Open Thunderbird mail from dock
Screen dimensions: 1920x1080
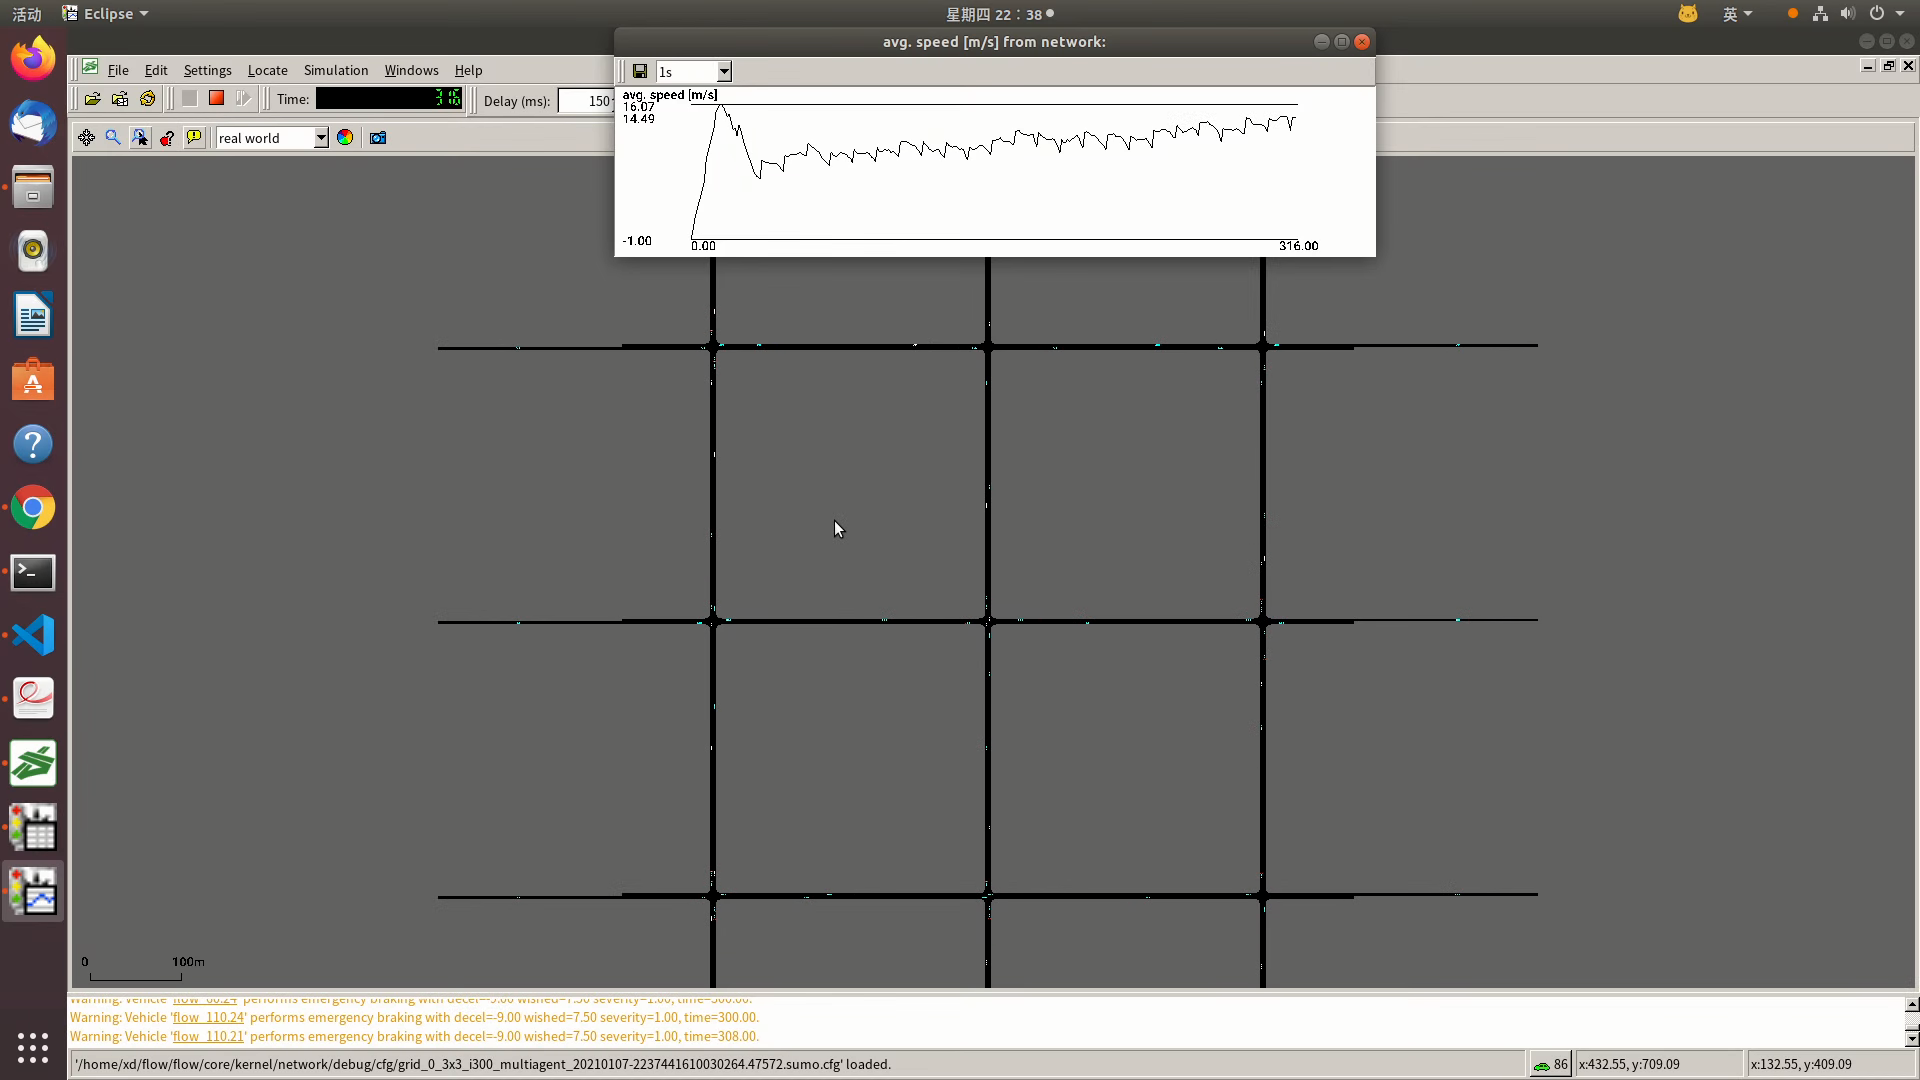(x=33, y=122)
